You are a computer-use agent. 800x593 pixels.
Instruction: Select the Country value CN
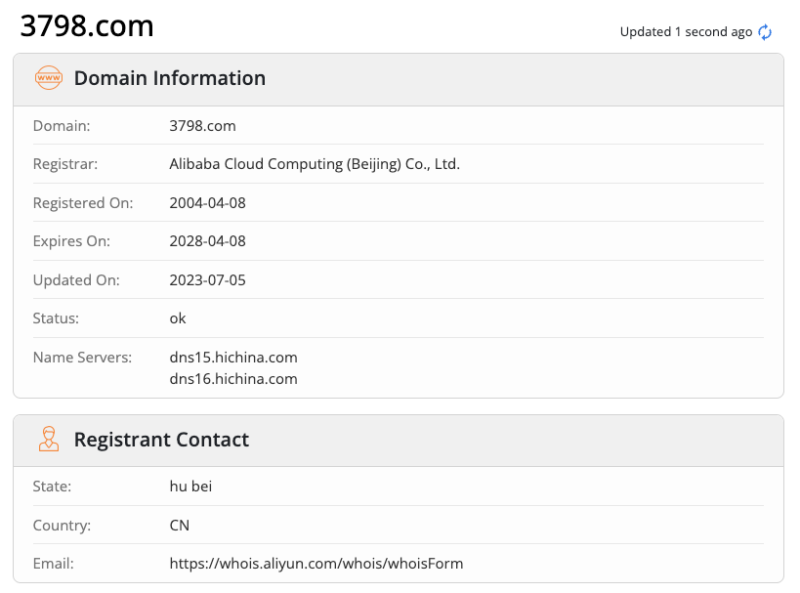coord(178,525)
